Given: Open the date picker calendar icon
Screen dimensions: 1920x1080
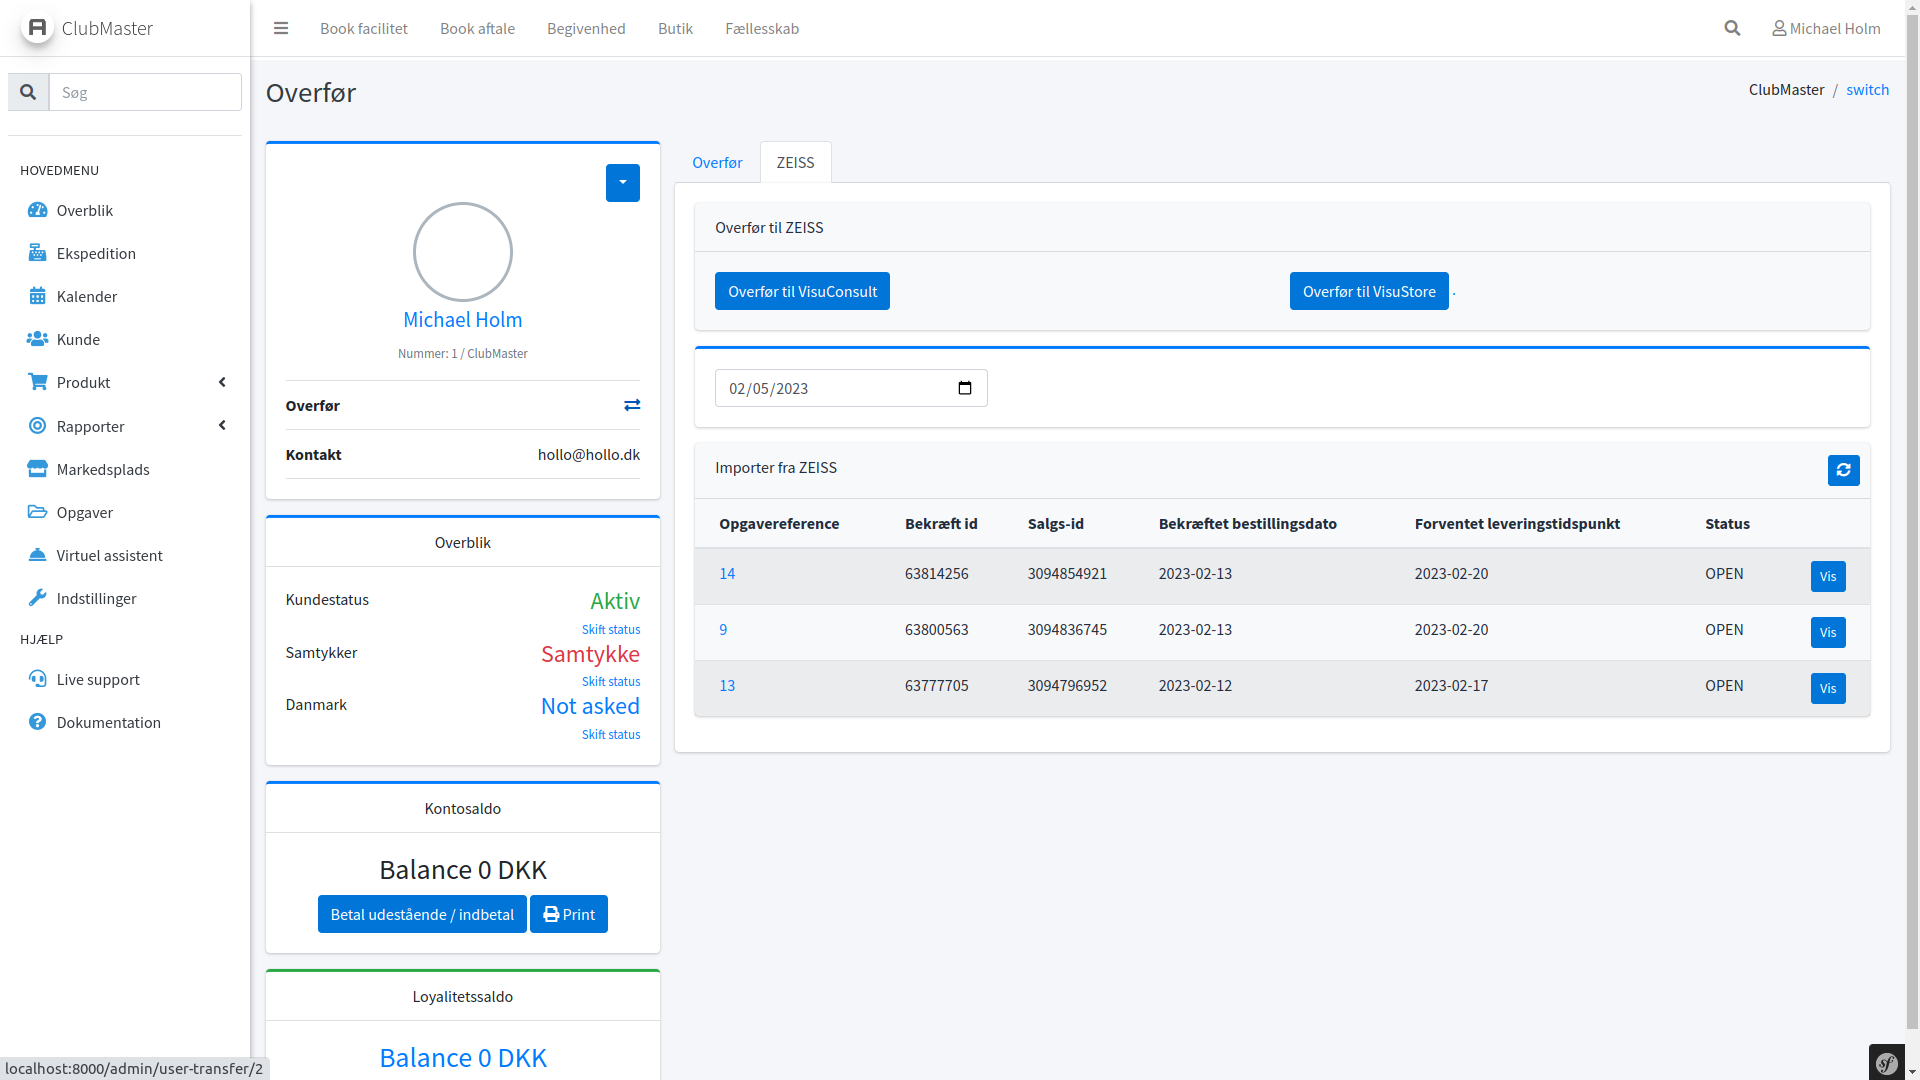Looking at the screenshot, I should 965,388.
